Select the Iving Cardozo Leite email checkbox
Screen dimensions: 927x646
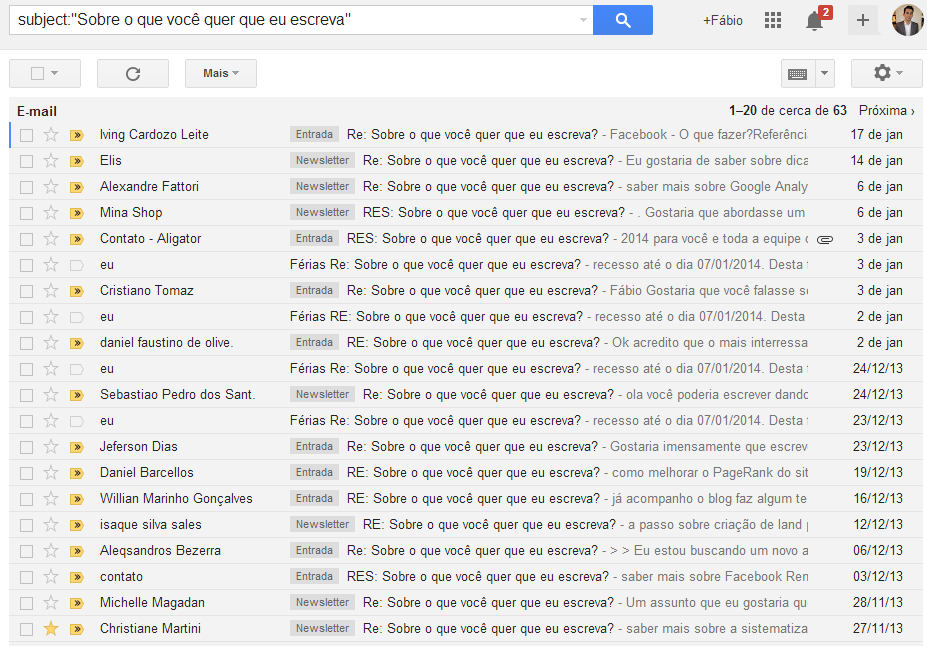point(27,135)
